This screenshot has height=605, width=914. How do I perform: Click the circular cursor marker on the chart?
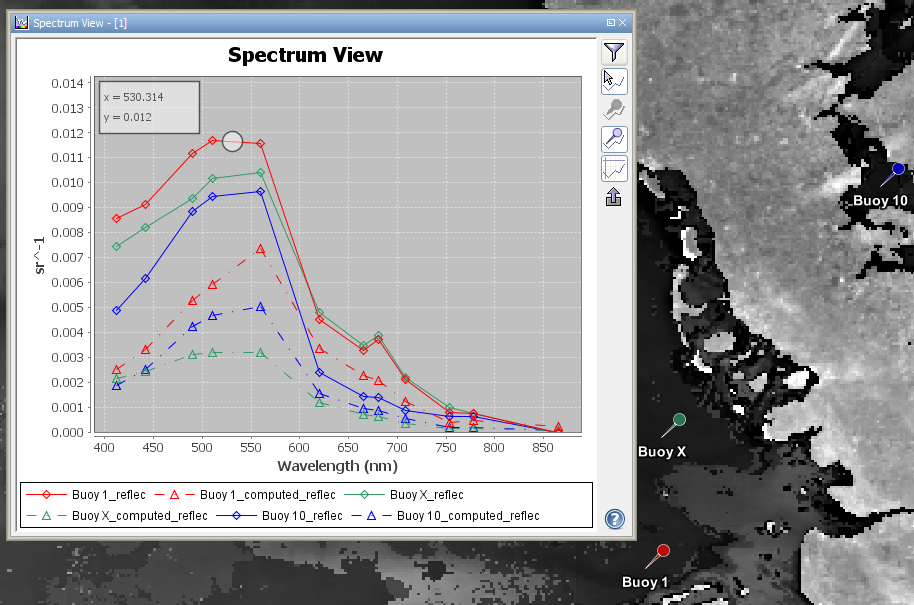232,142
